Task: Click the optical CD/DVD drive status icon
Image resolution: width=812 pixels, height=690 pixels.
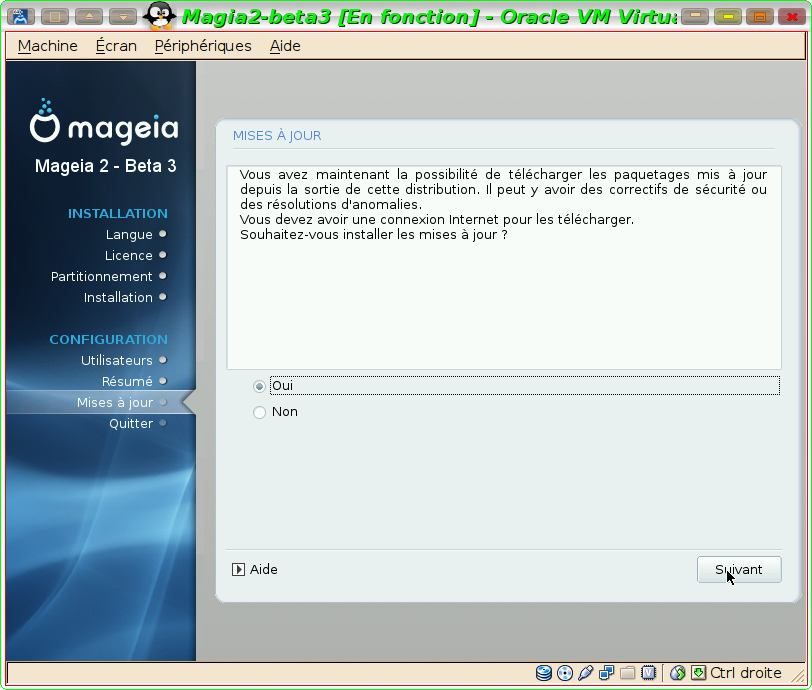Action: point(565,673)
